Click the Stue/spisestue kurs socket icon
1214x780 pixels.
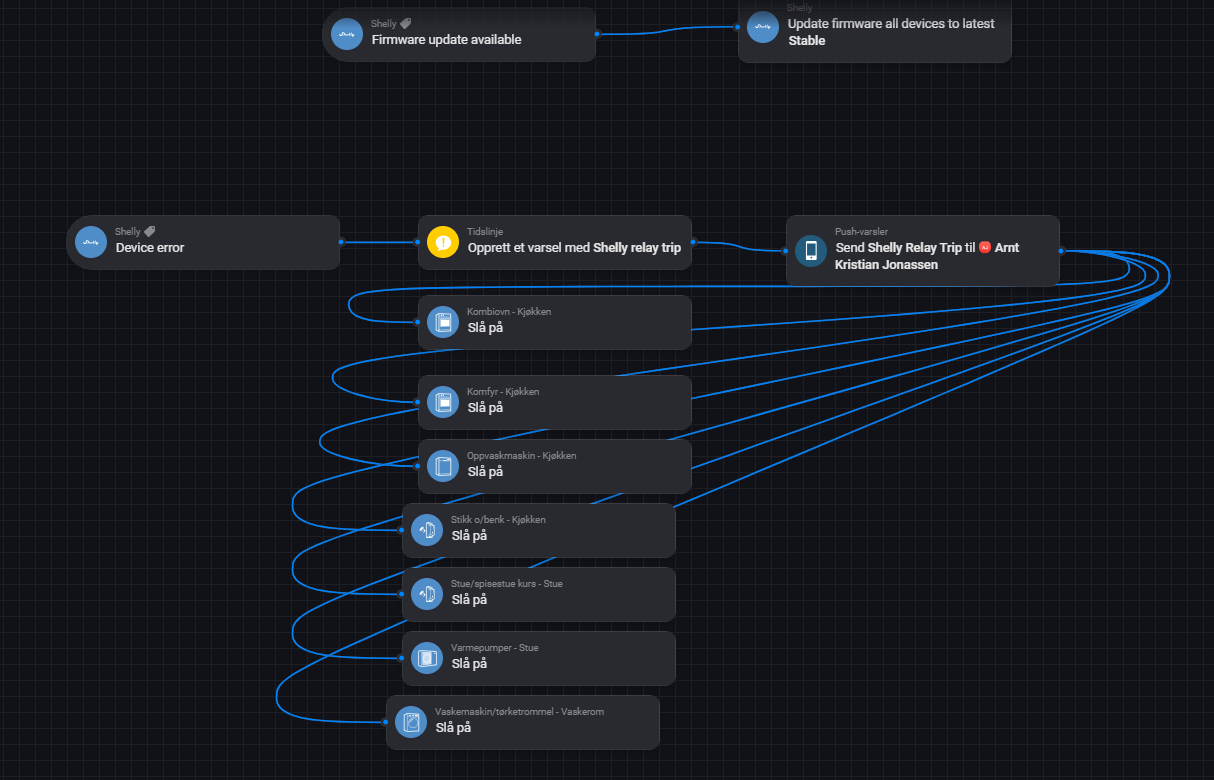(x=427, y=594)
